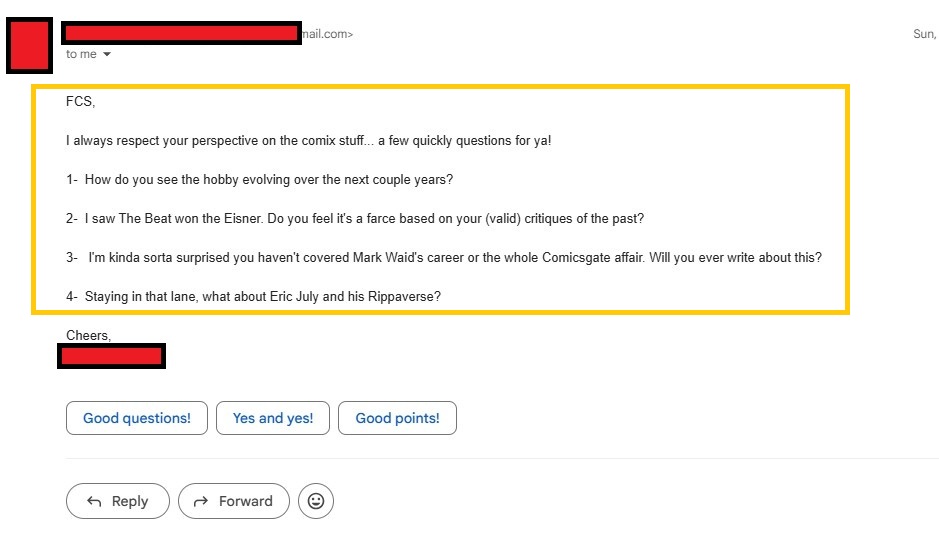Choose the "Yes and yes!" suggested reply
The width and height of the screenshot is (939, 536).
[x=273, y=418]
